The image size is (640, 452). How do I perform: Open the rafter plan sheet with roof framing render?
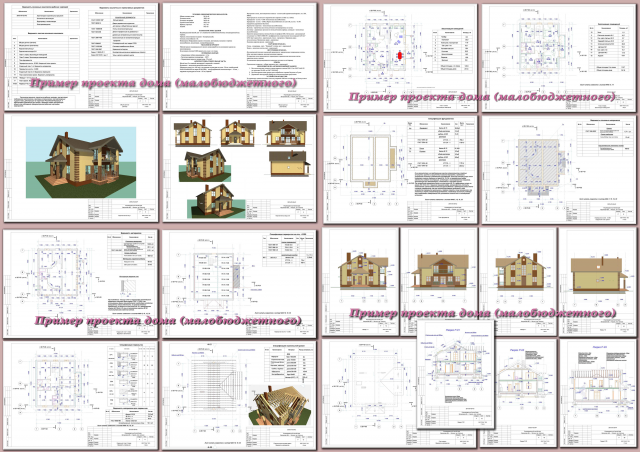[240, 395]
